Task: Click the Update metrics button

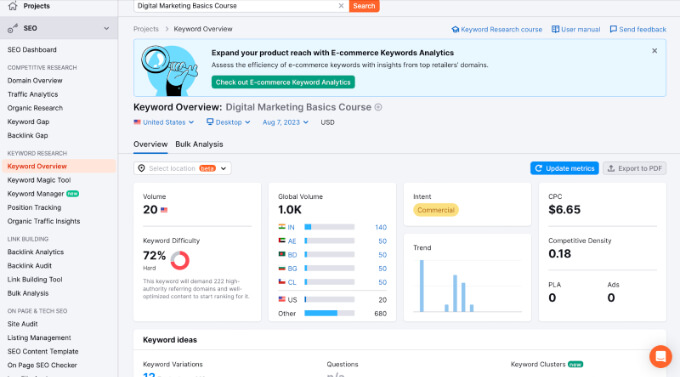Action: [x=564, y=168]
